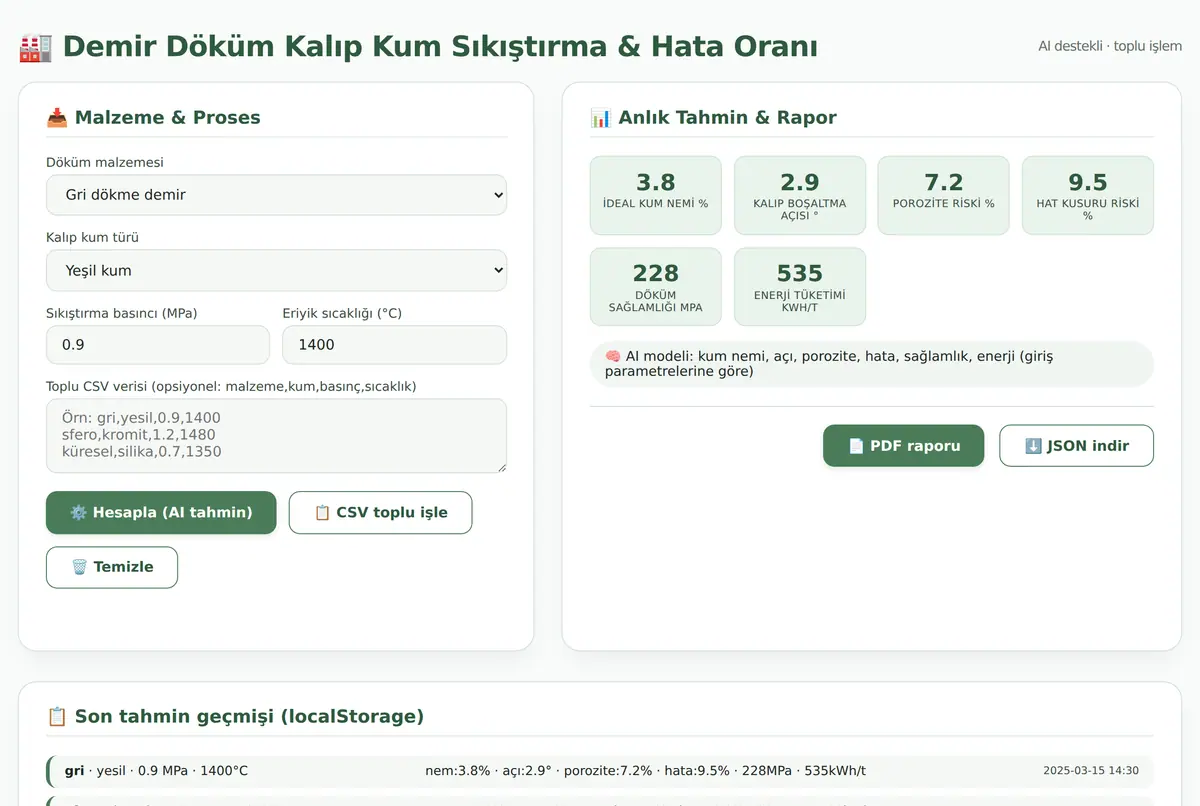This screenshot has width=1200, height=806.
Task: Open the Döküm malzemesi dropdown
Action: [x=276, y=195]
